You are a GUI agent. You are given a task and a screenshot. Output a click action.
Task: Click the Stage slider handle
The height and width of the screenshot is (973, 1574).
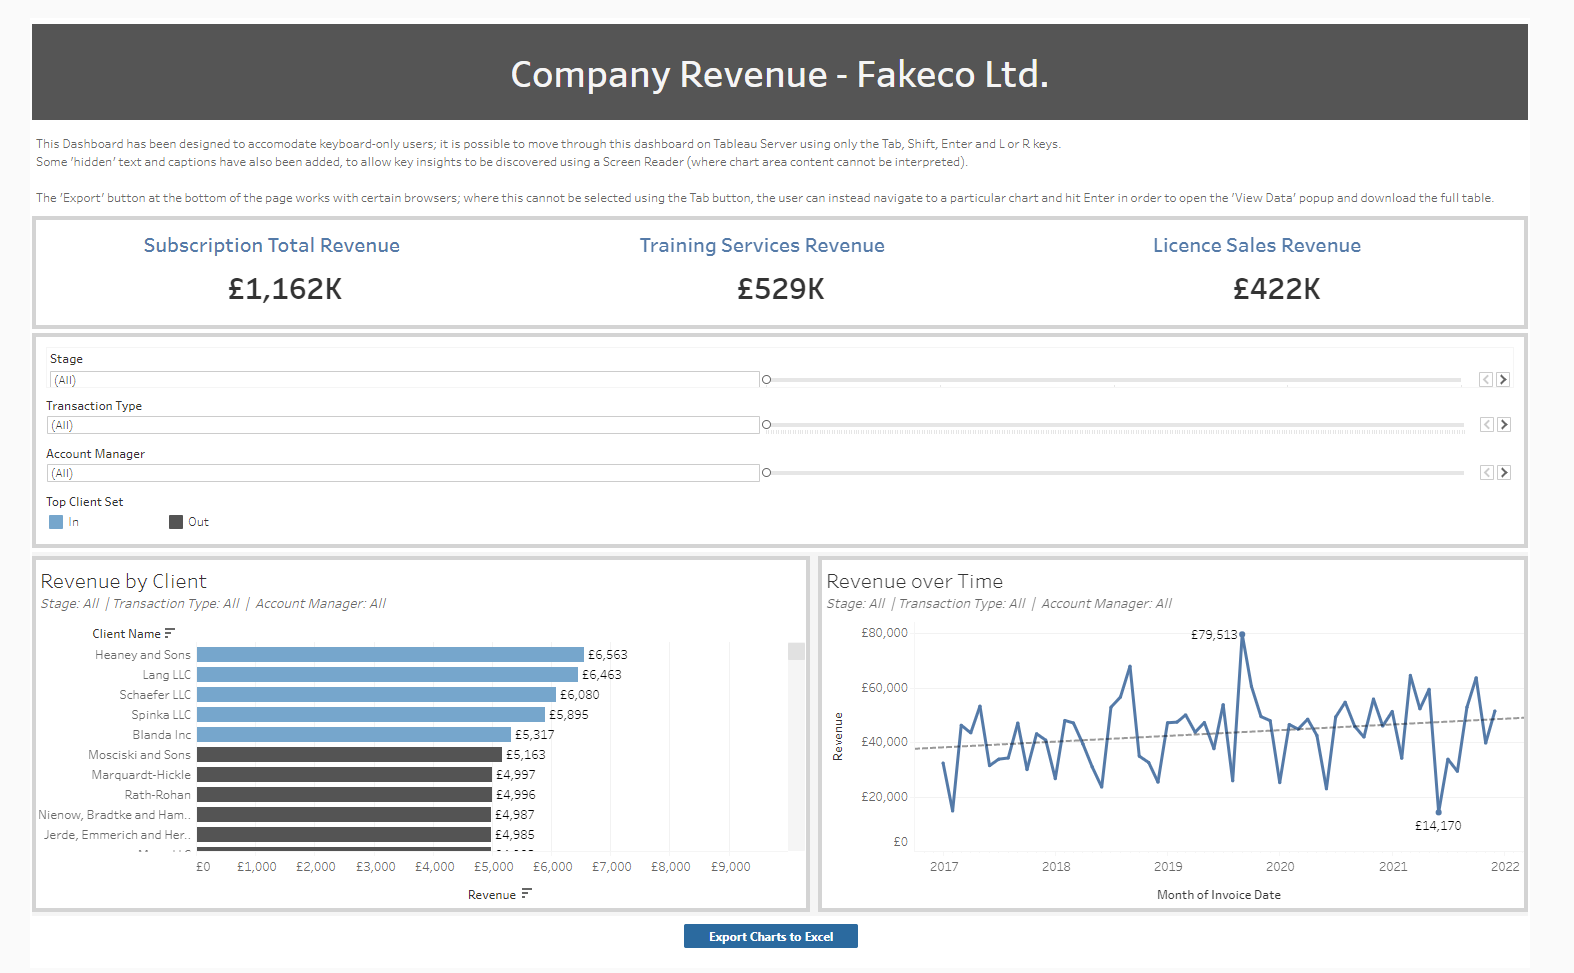pyautogui.click(x=767, y=380)
